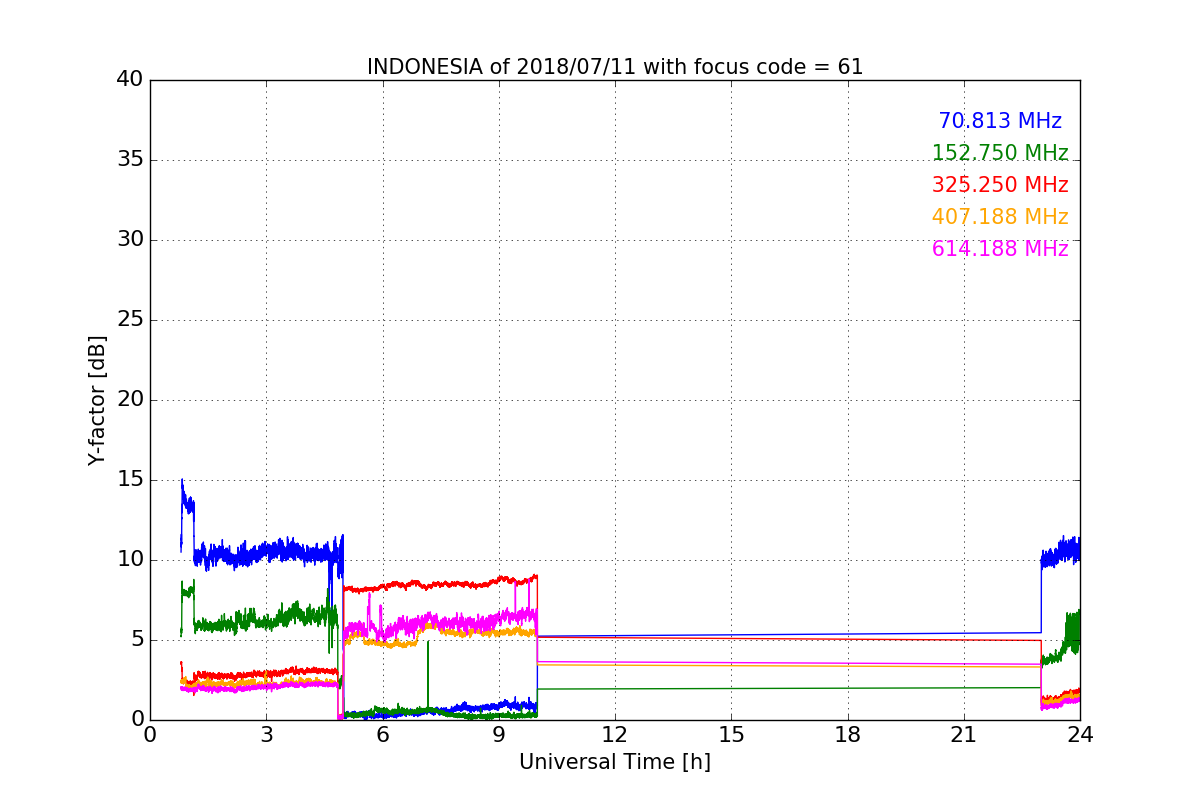This screenshot has height=800, width=1200.
Task: Click y-axis tick label 30
Action: pos(130,240)
